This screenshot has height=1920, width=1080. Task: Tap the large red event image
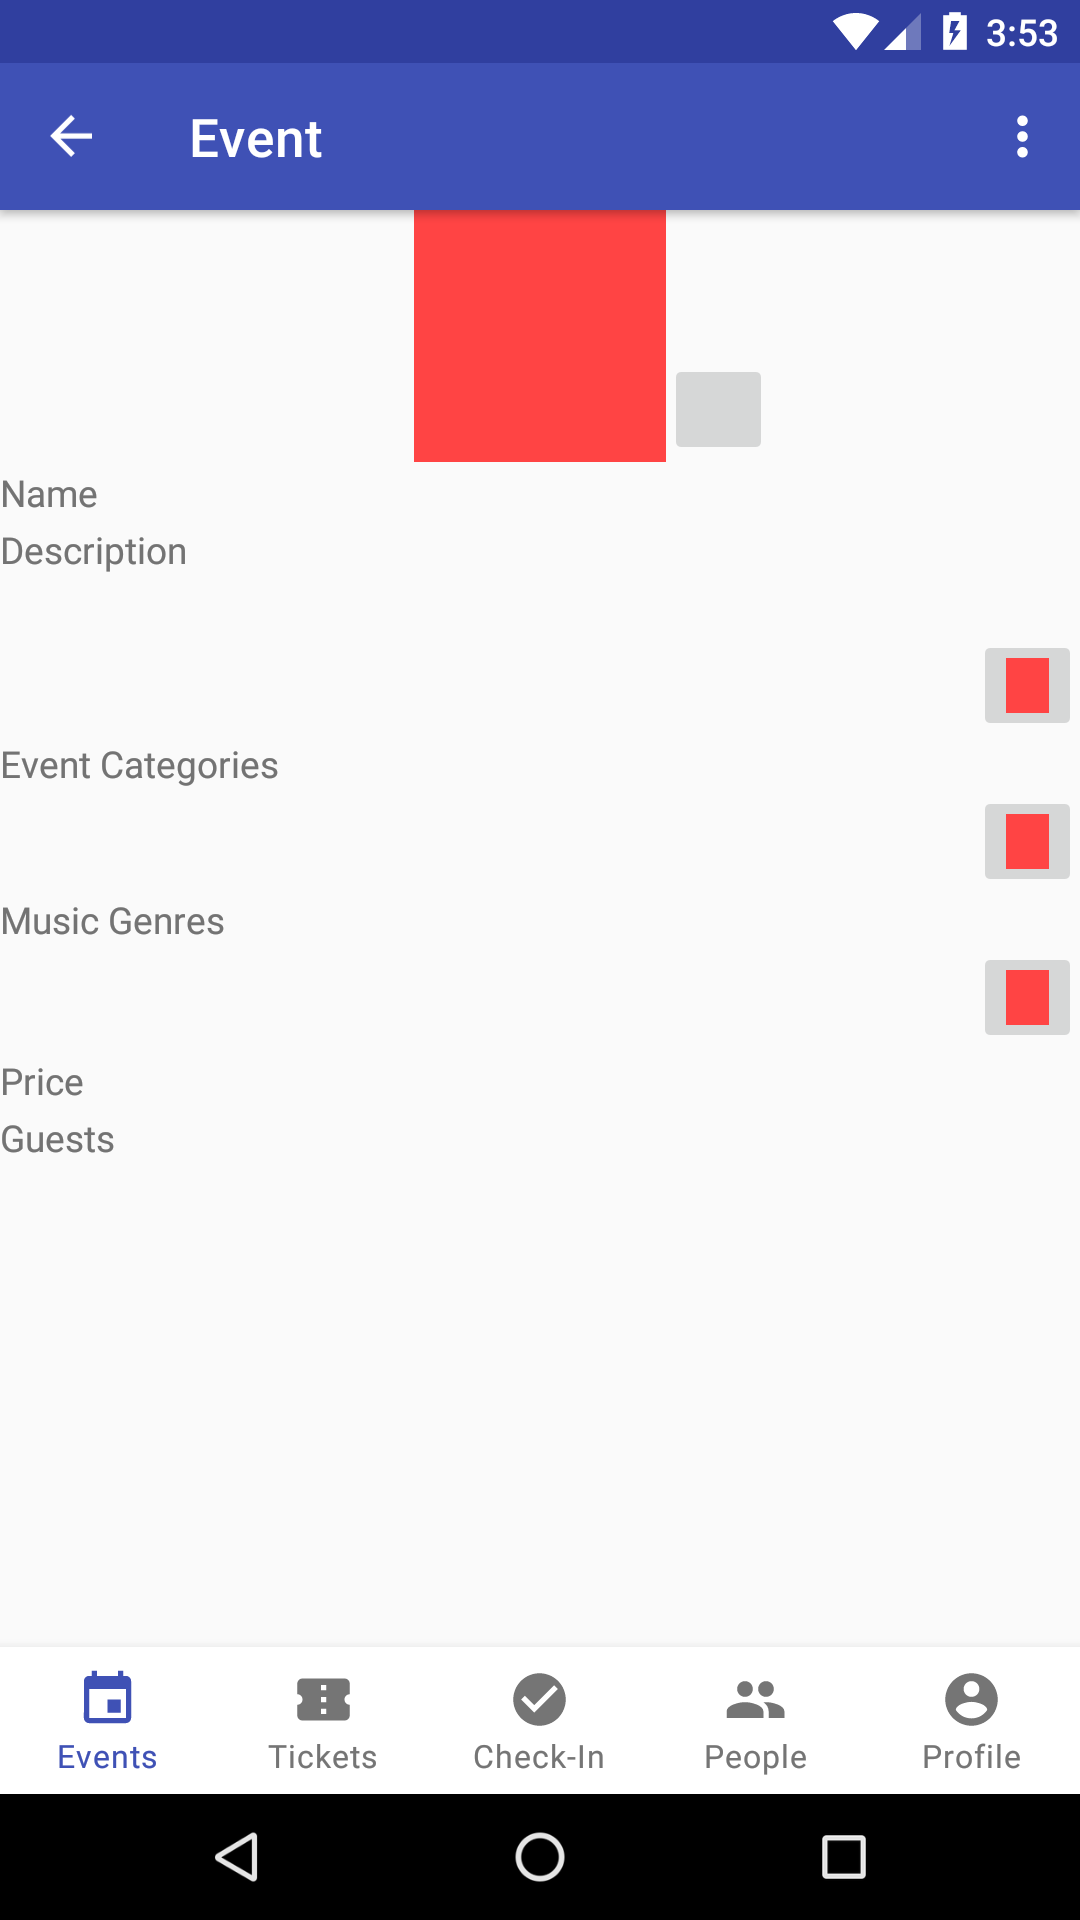point(540,336)
